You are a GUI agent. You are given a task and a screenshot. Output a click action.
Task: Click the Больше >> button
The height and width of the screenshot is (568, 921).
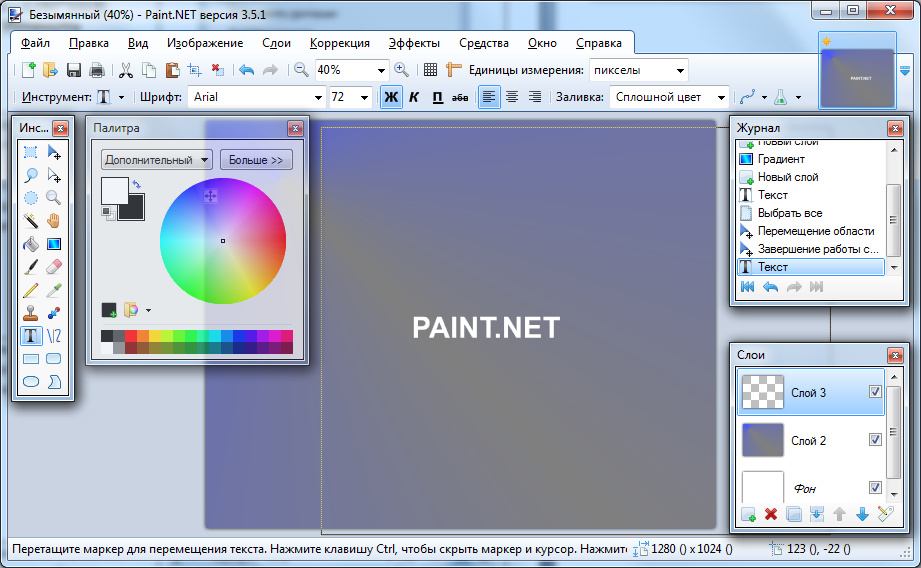point(256,160)
